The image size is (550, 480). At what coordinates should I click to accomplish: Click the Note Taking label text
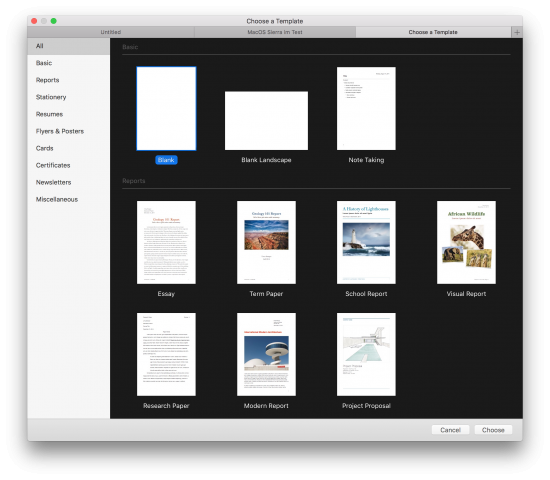(366, 160)
